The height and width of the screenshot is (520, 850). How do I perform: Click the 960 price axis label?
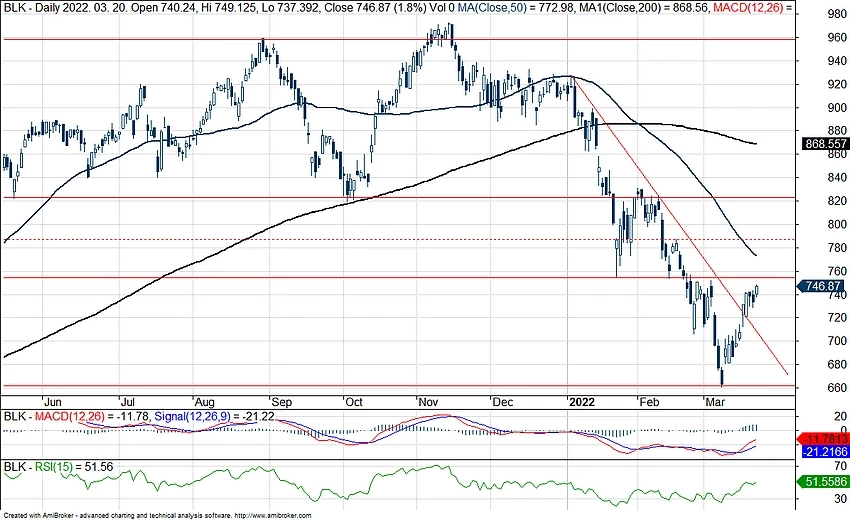pos(837,37)
